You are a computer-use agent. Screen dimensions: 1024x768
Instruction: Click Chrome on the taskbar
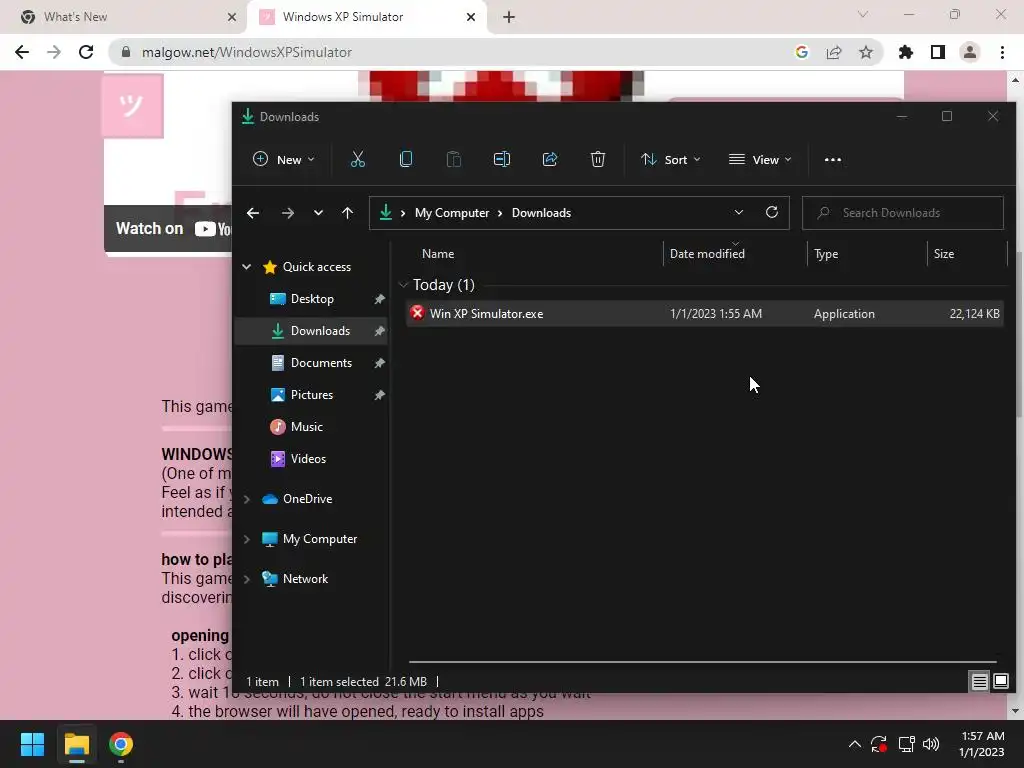point(121,744)
